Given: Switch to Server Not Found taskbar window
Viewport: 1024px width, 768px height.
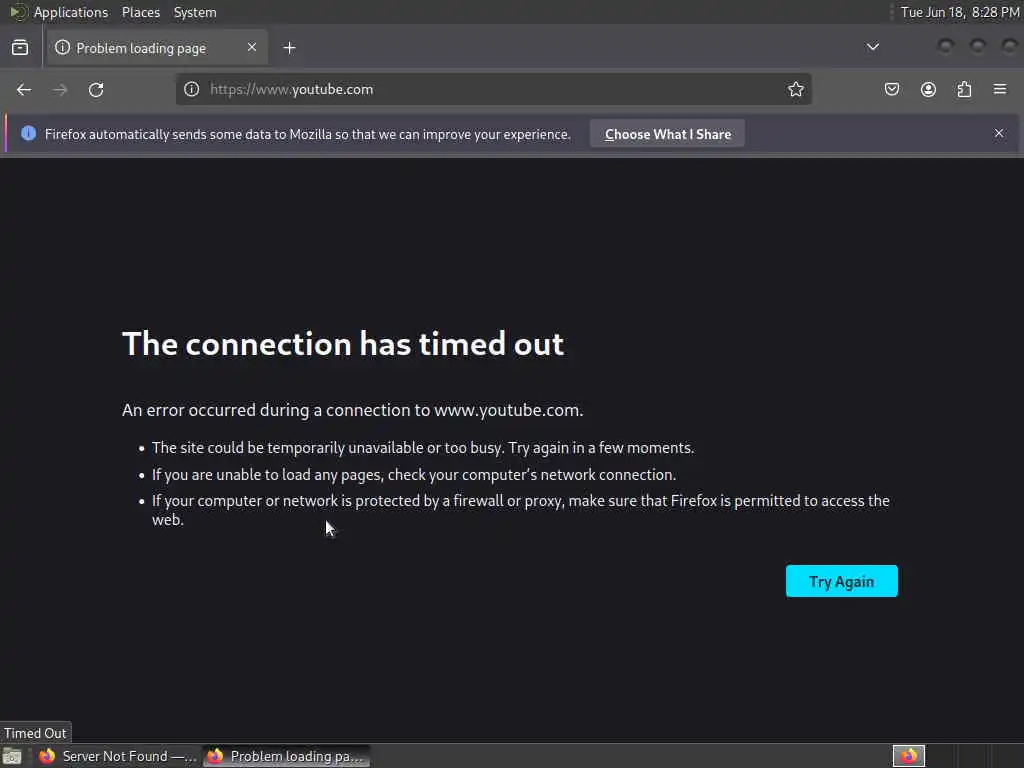Looking at the screenshot, I should pos(118,756).
